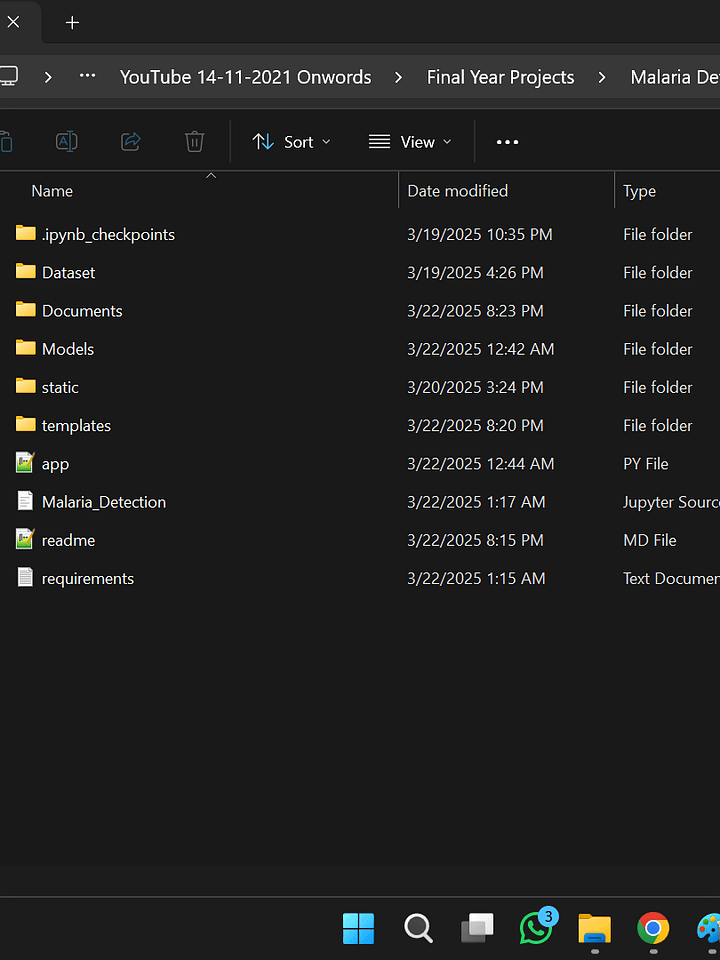Click the Rename toolbar icon
This screenshot has width=720, height=960.
pyautogui.click(x=66, y=141)
